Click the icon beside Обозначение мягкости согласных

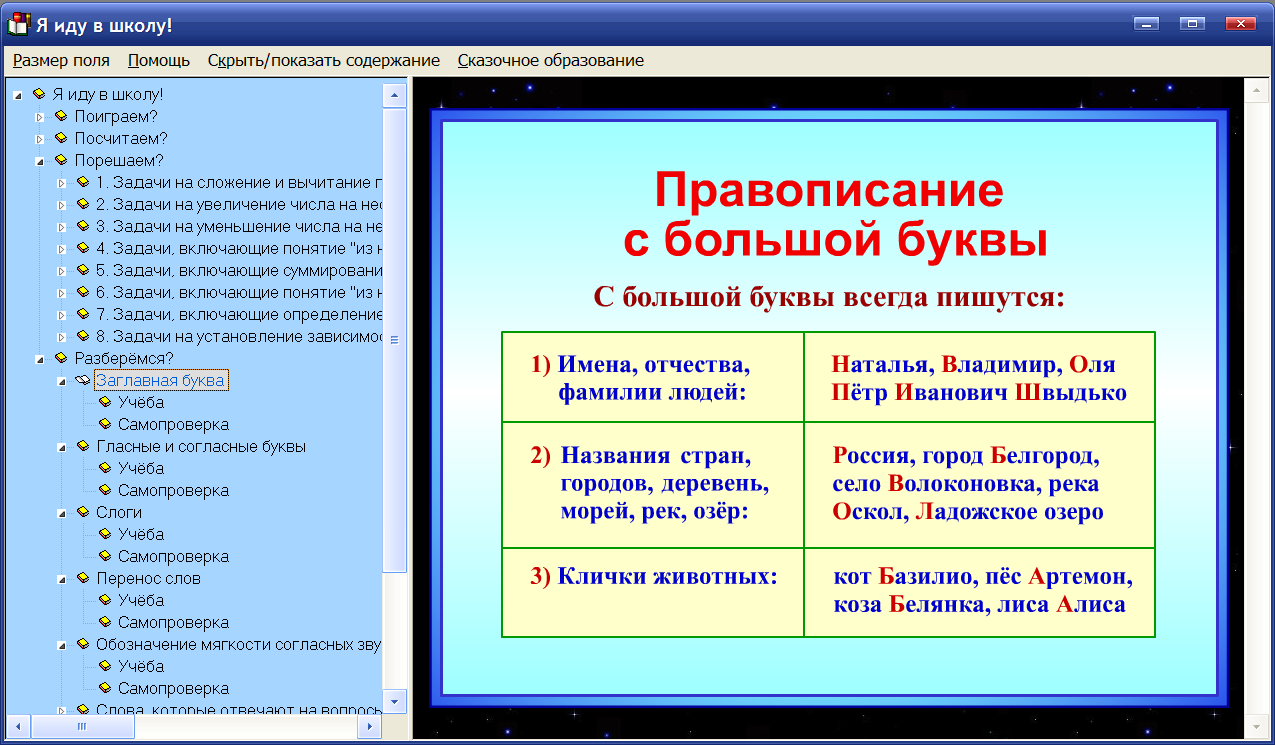[x=83, y=644]
